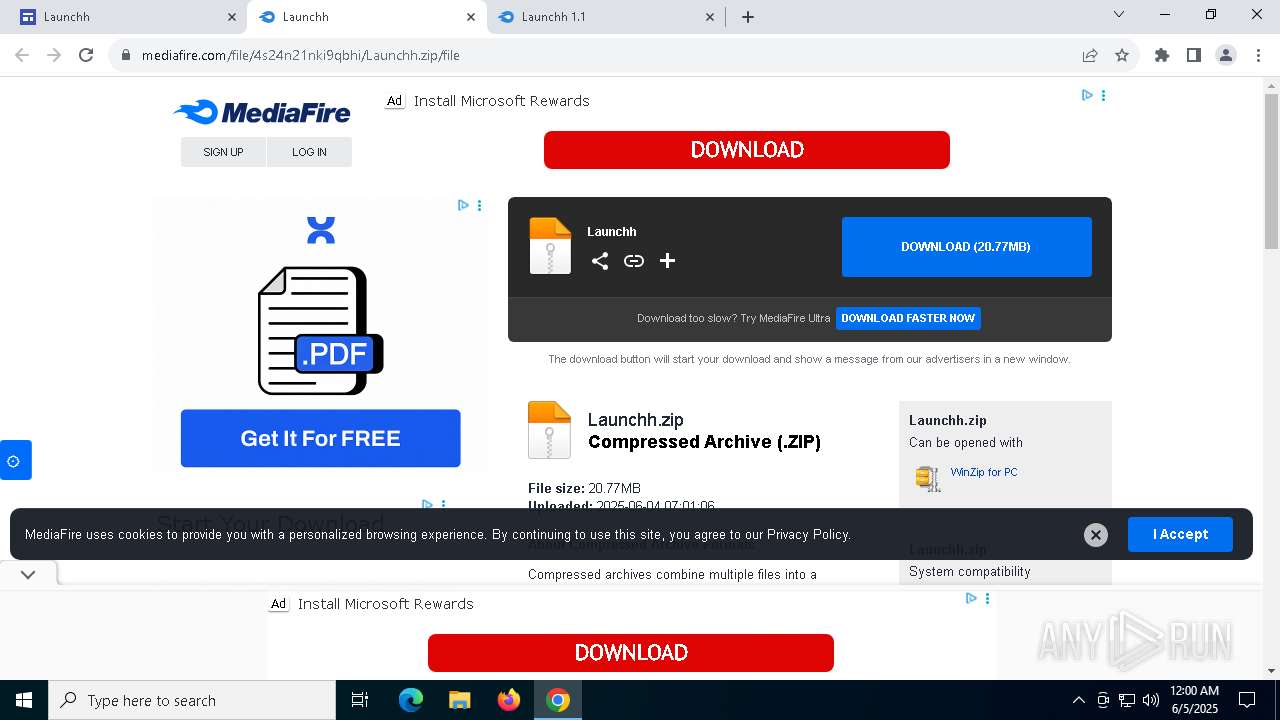
Task: Open notification center icon
Action: pyautogui.click(x=1247, y=700)
